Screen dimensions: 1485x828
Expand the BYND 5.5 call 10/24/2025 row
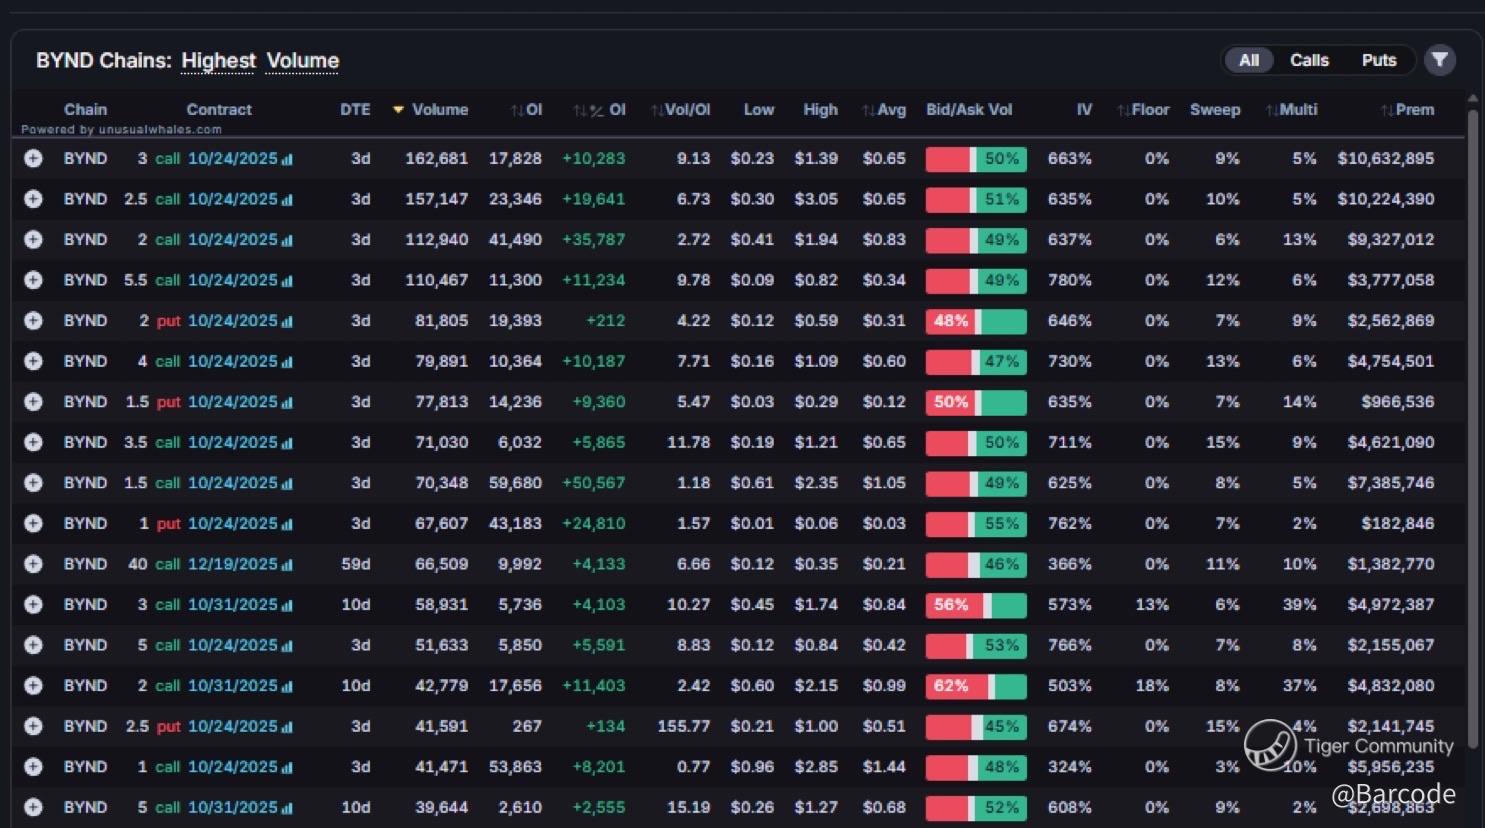pyautogui.click(x=33, y=281)
